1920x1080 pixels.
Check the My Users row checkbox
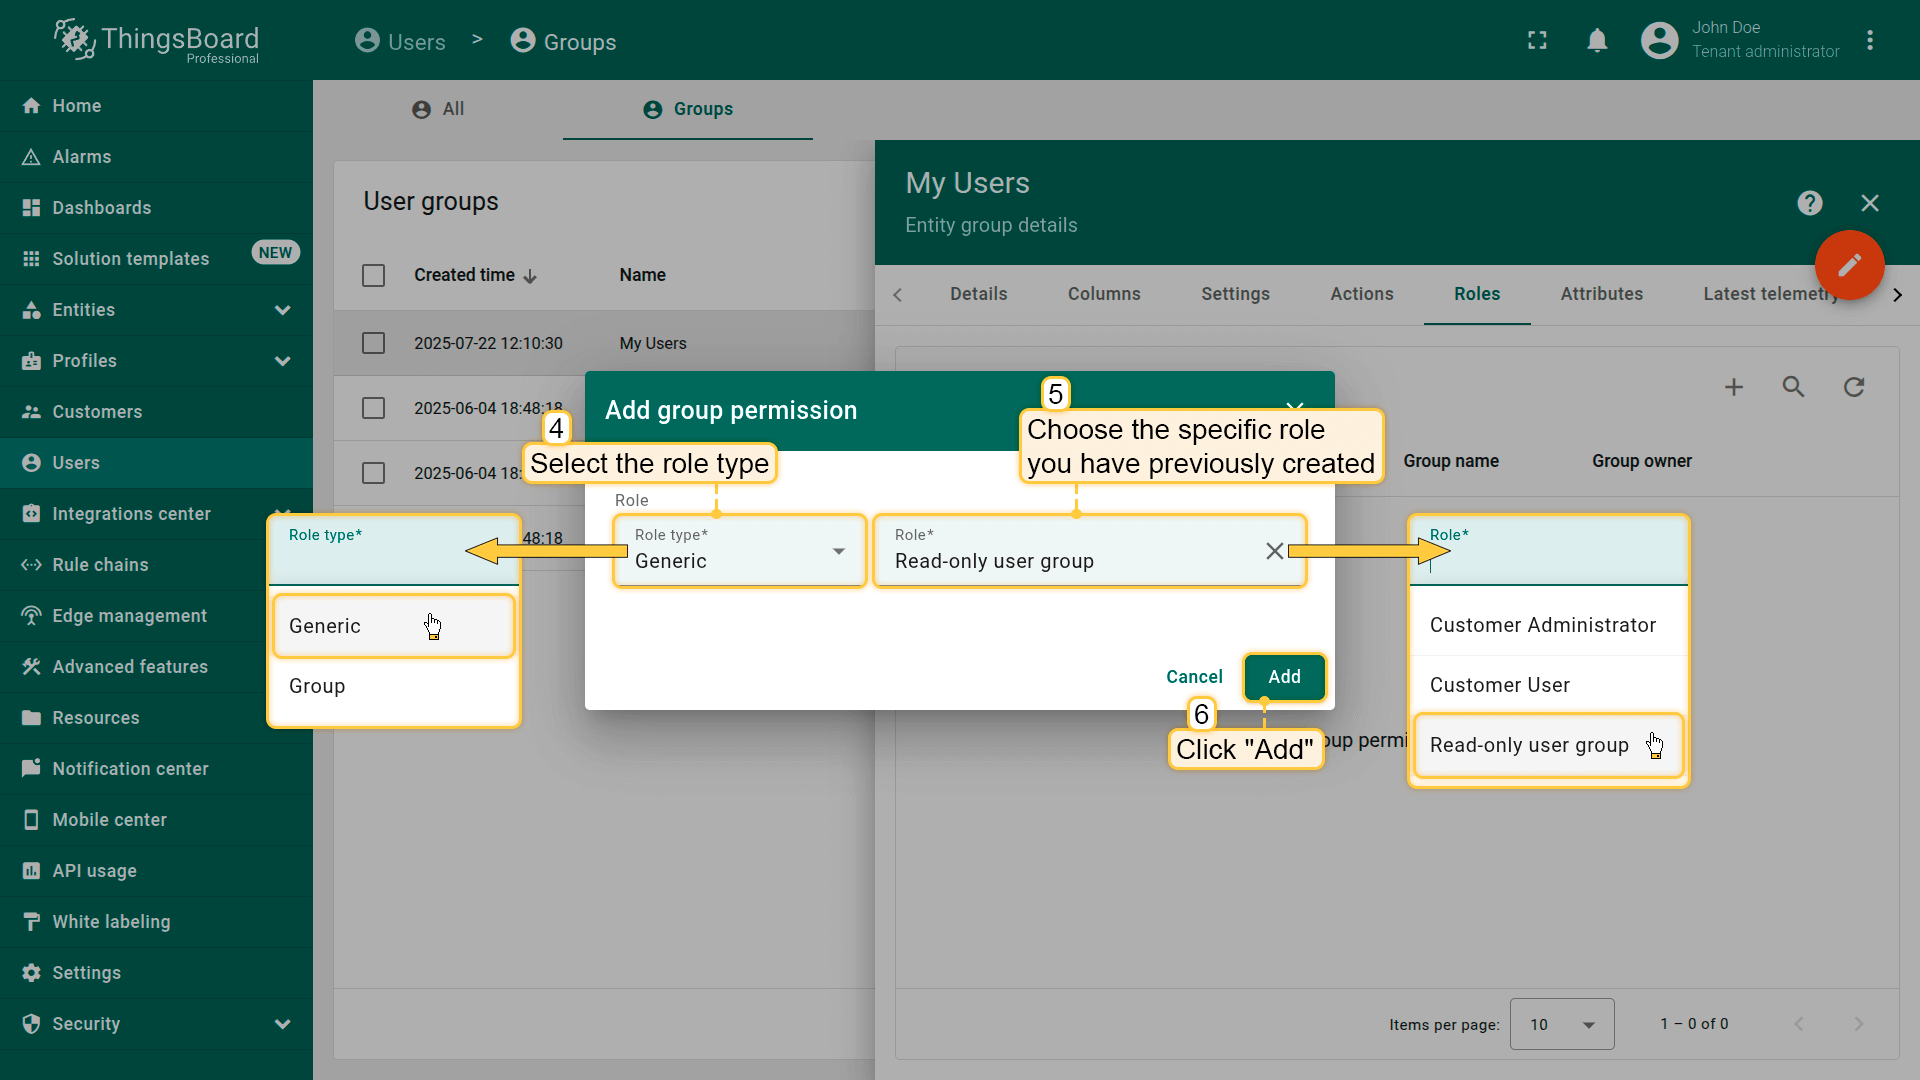pyautogui.click(x=373, y=343)
